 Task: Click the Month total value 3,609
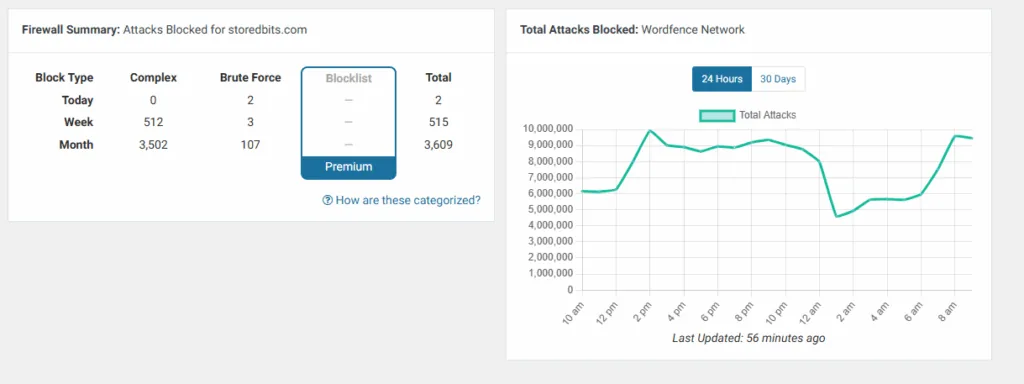coord(438,145)
